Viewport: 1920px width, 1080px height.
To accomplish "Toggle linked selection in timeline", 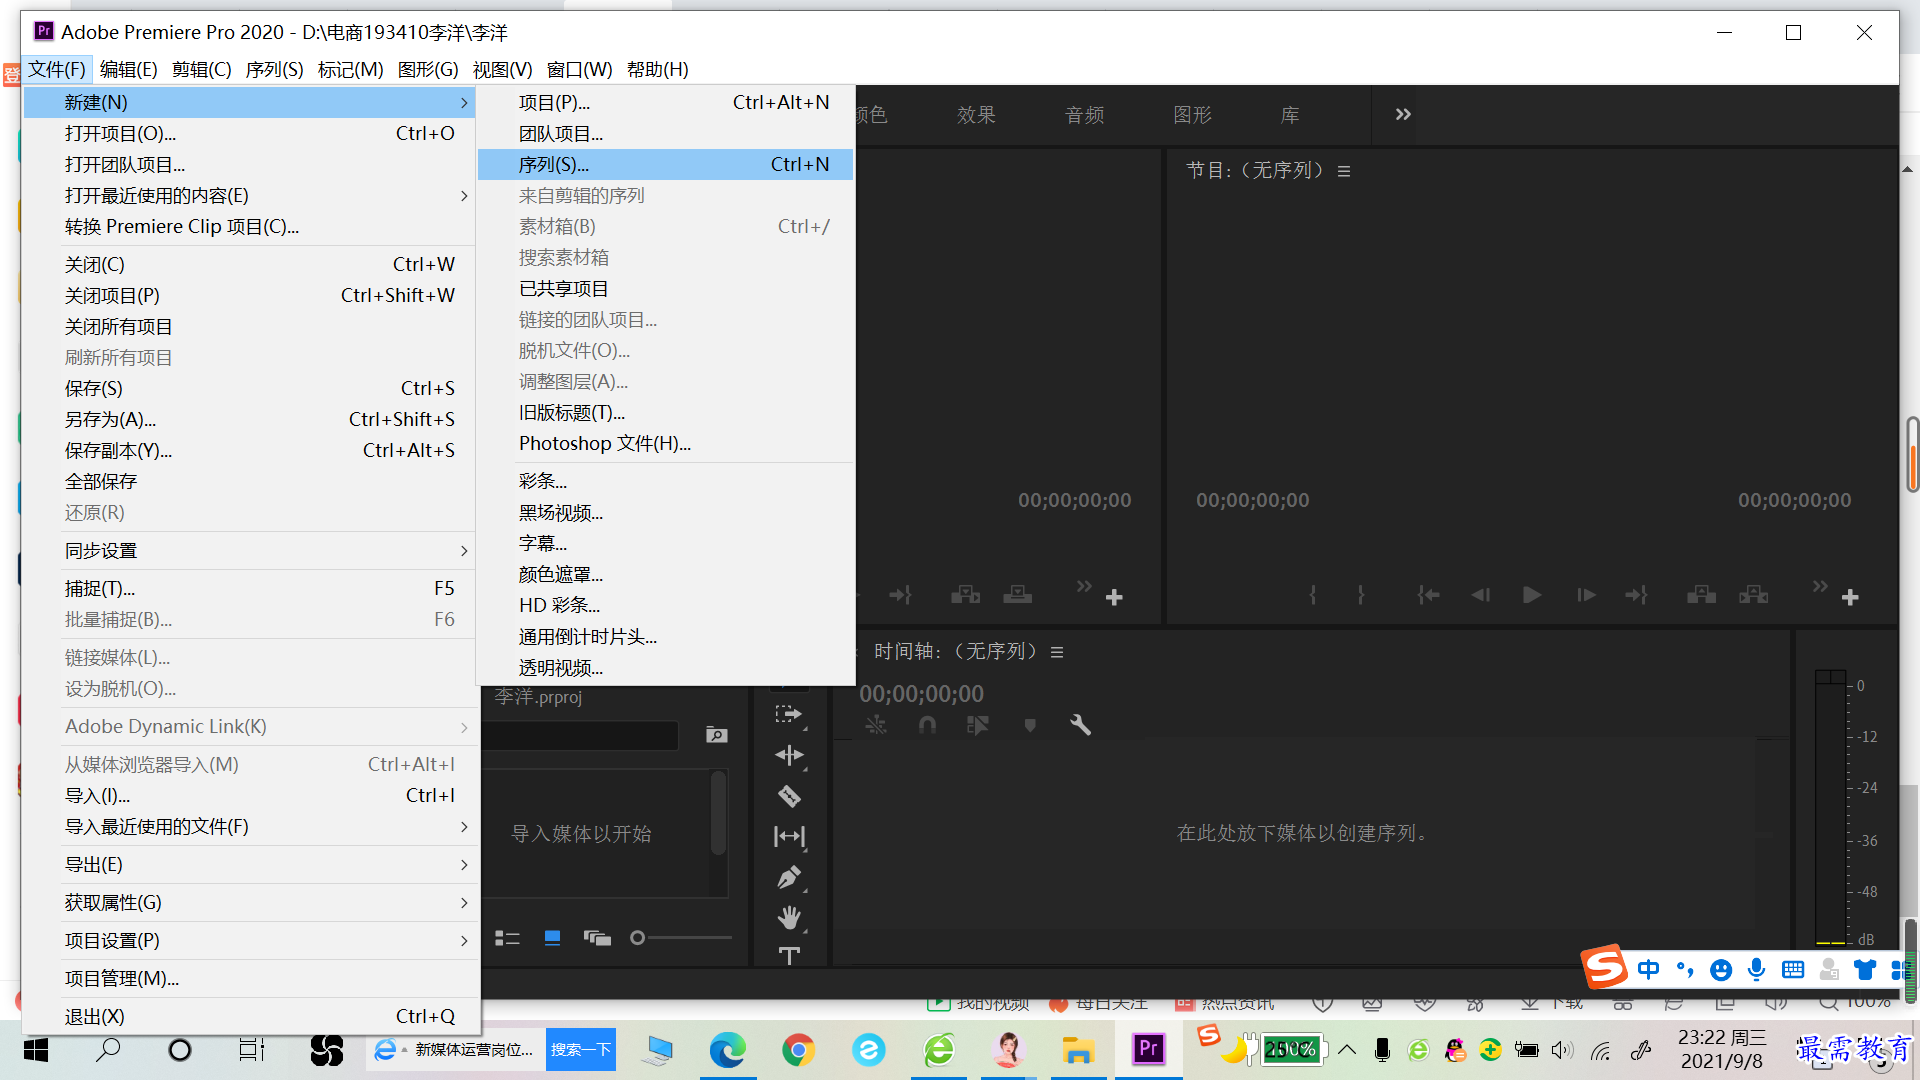I will click(978, 725).
